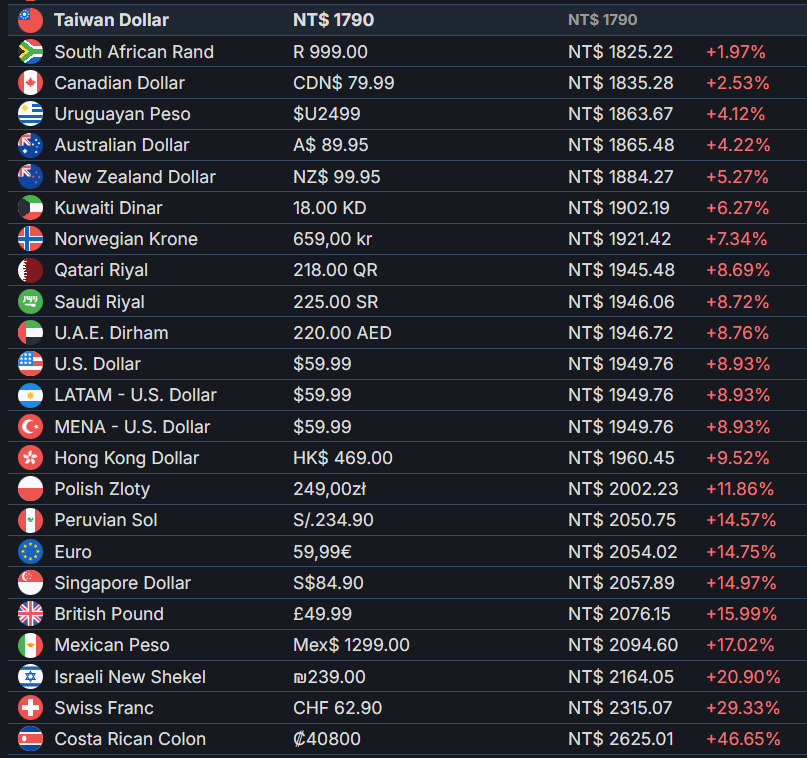This screenshot has width=807, height=758.
Task: Select the Singapore Dollar currency name
Action: (x=122, y=583)
